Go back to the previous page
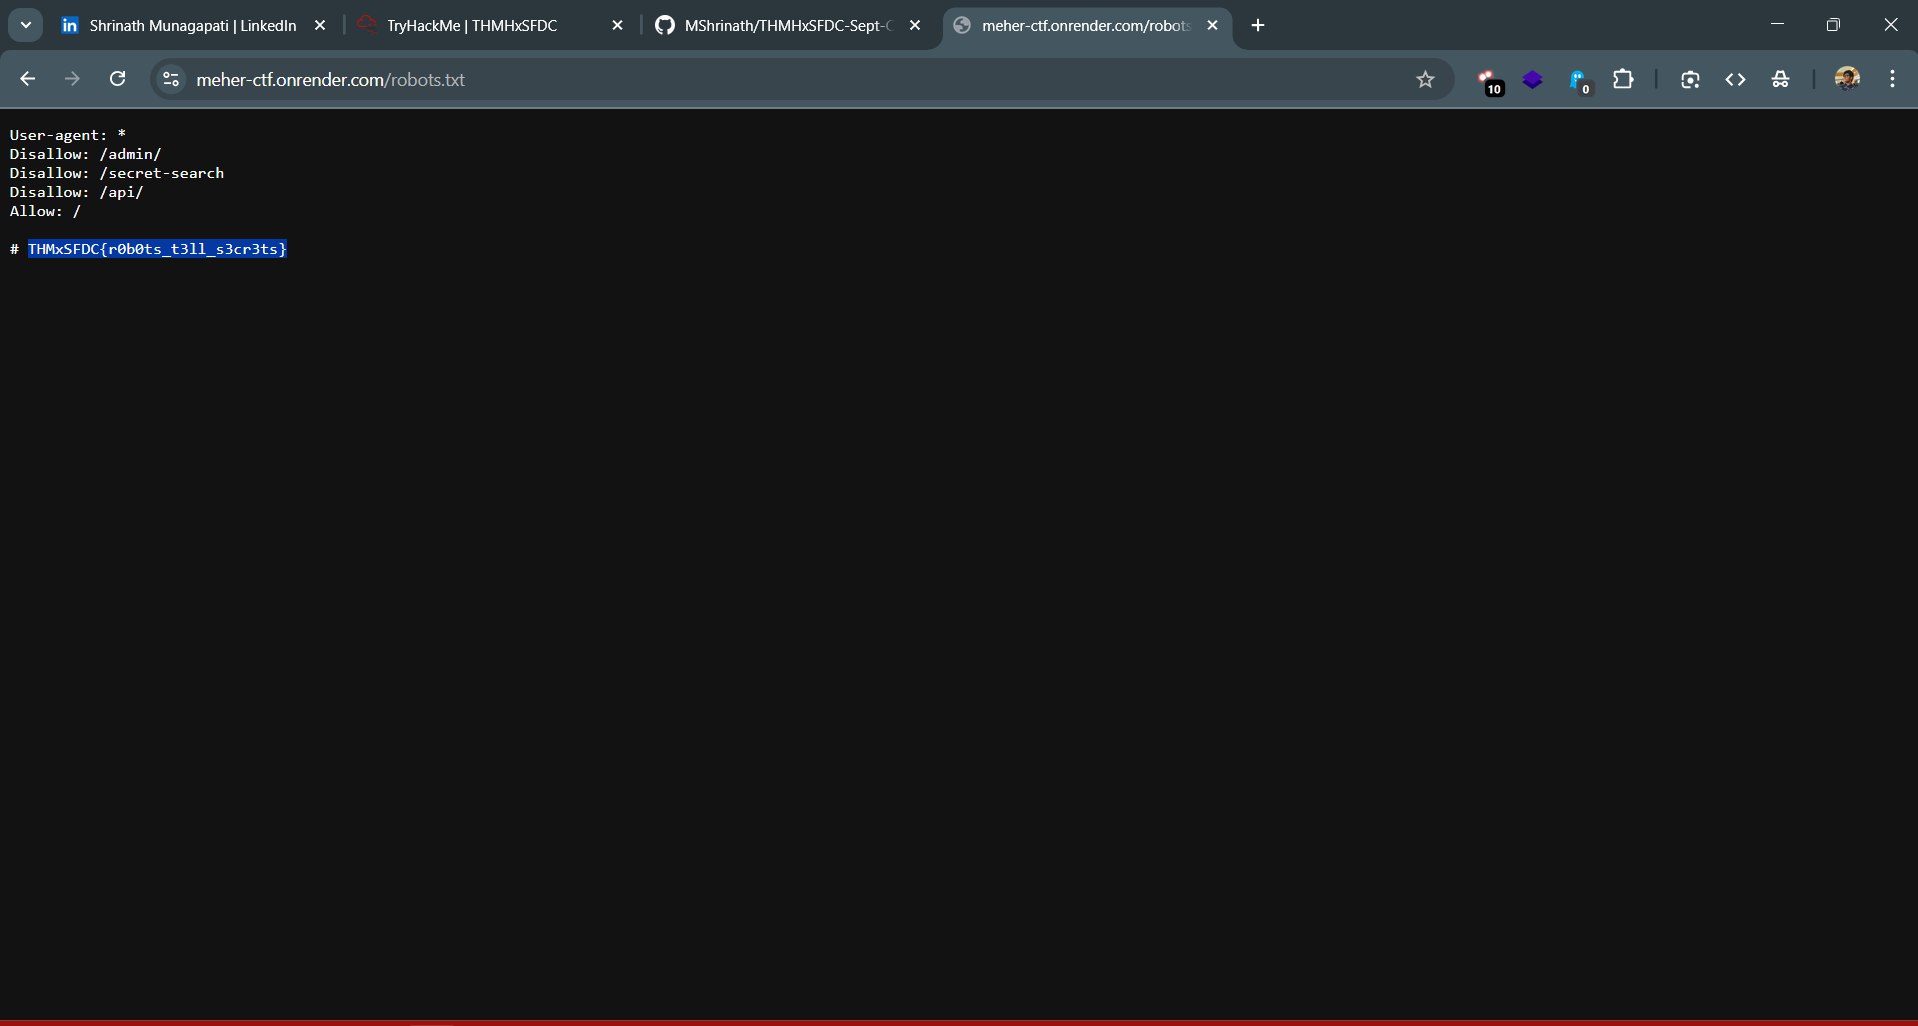Image resolution: width=1918 pixels, height=1026 pixels. click(x=28, y=79)
